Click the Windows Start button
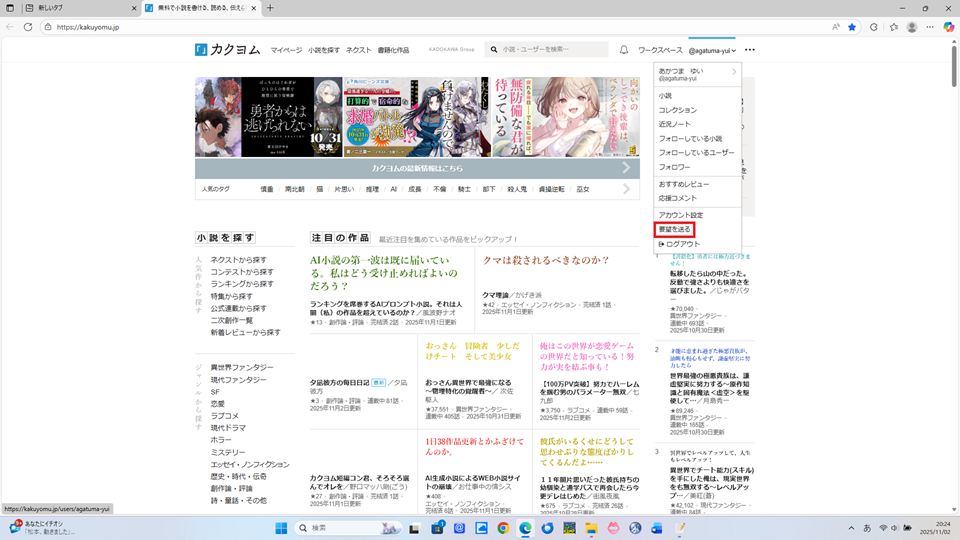 281,528
